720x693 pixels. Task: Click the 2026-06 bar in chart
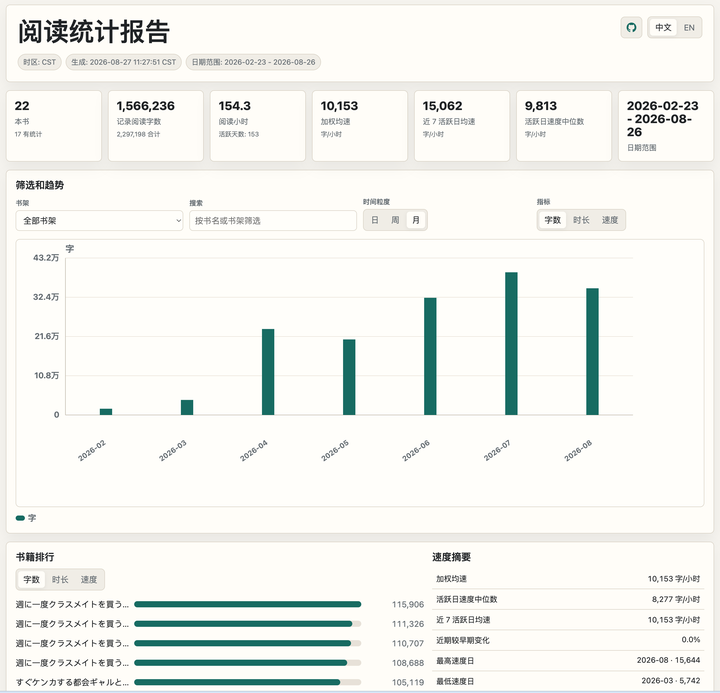[430, 356]
